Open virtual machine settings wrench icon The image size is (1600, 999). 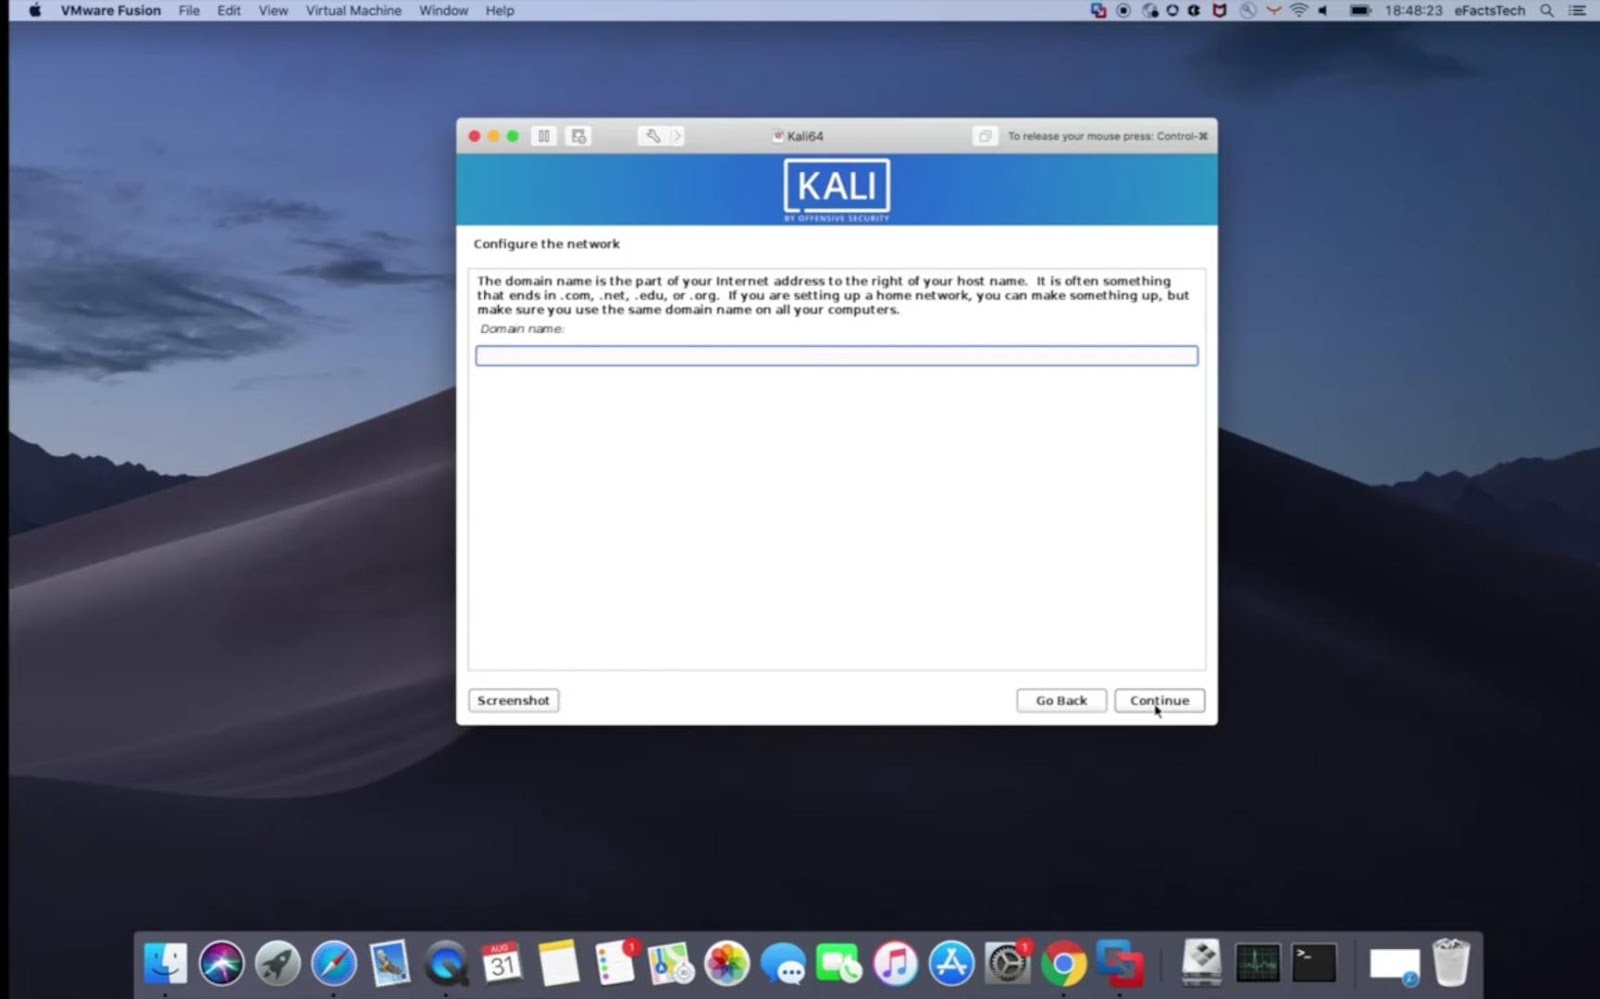click(652, 136)
